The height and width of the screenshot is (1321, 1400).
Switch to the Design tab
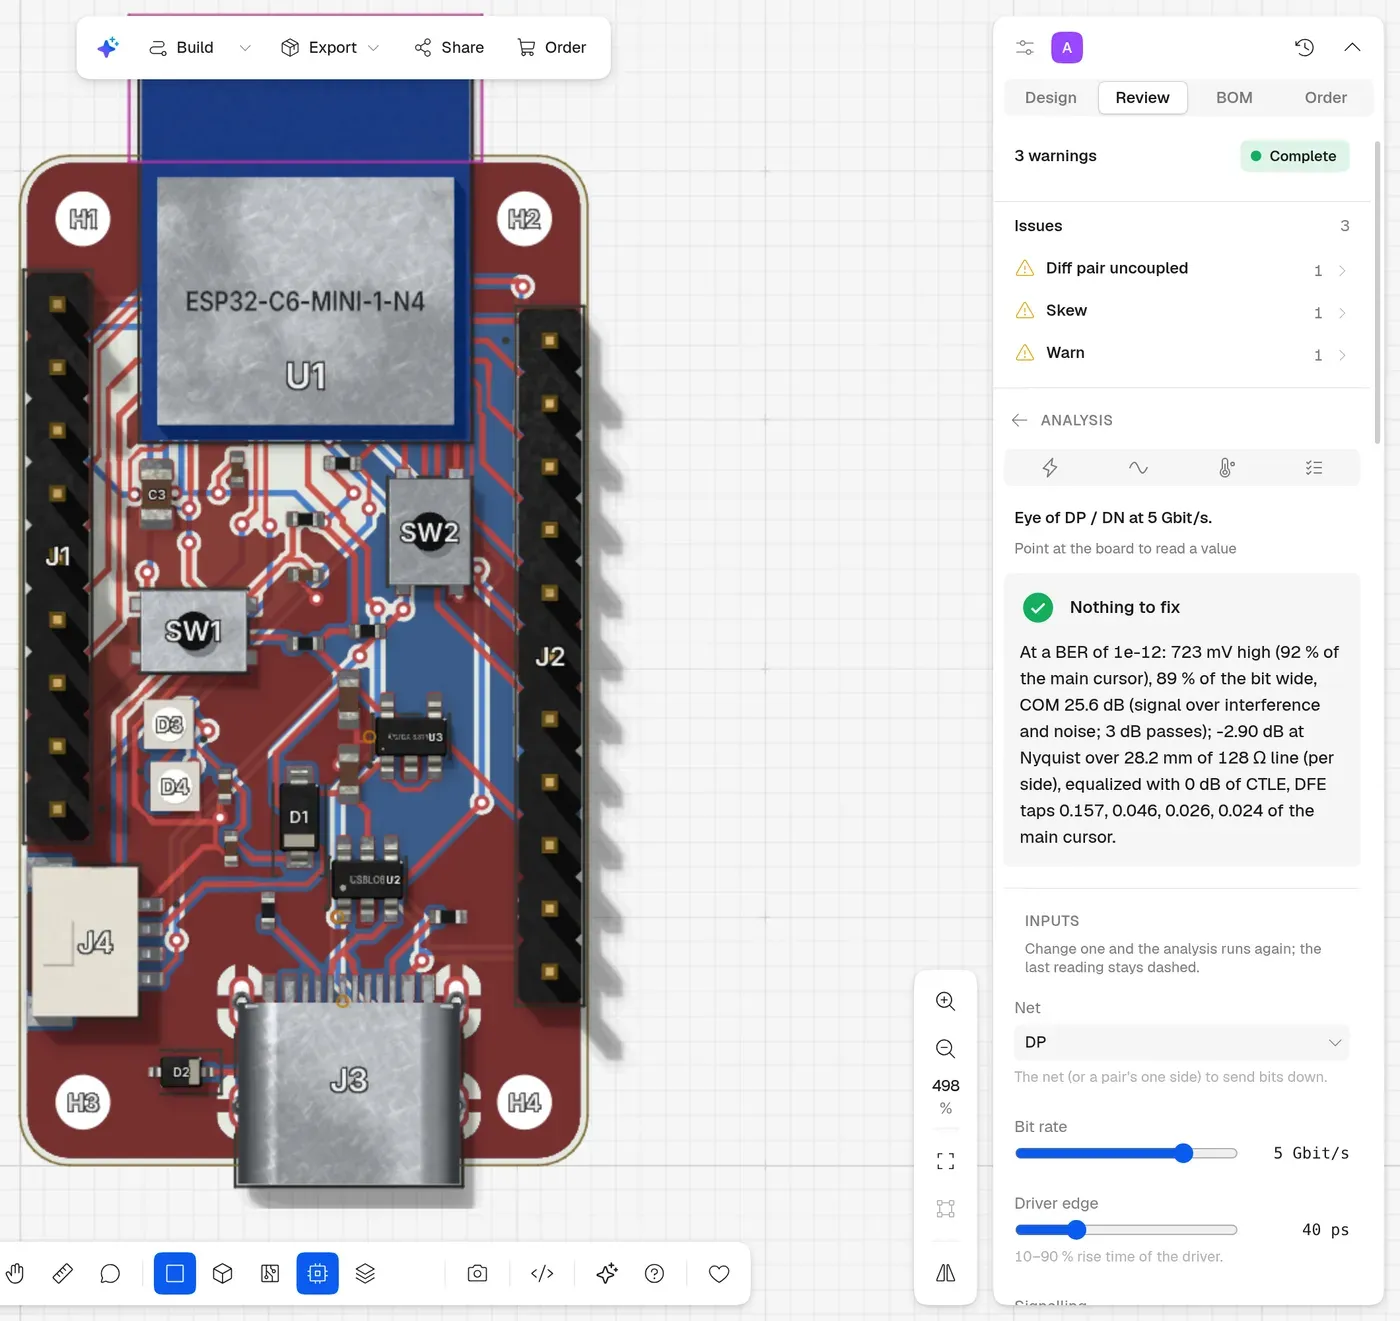tap(1051, 97)
